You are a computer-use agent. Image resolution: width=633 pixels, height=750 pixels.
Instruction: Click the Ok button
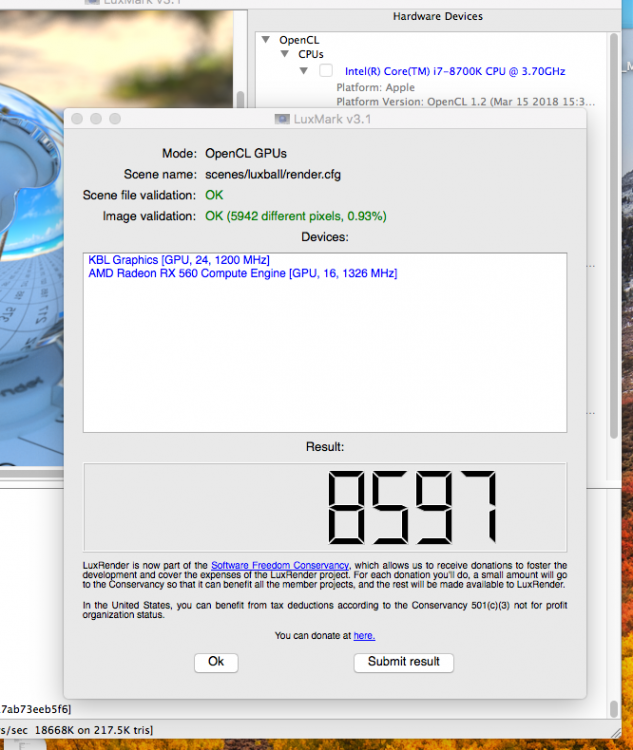coord(216,662)
